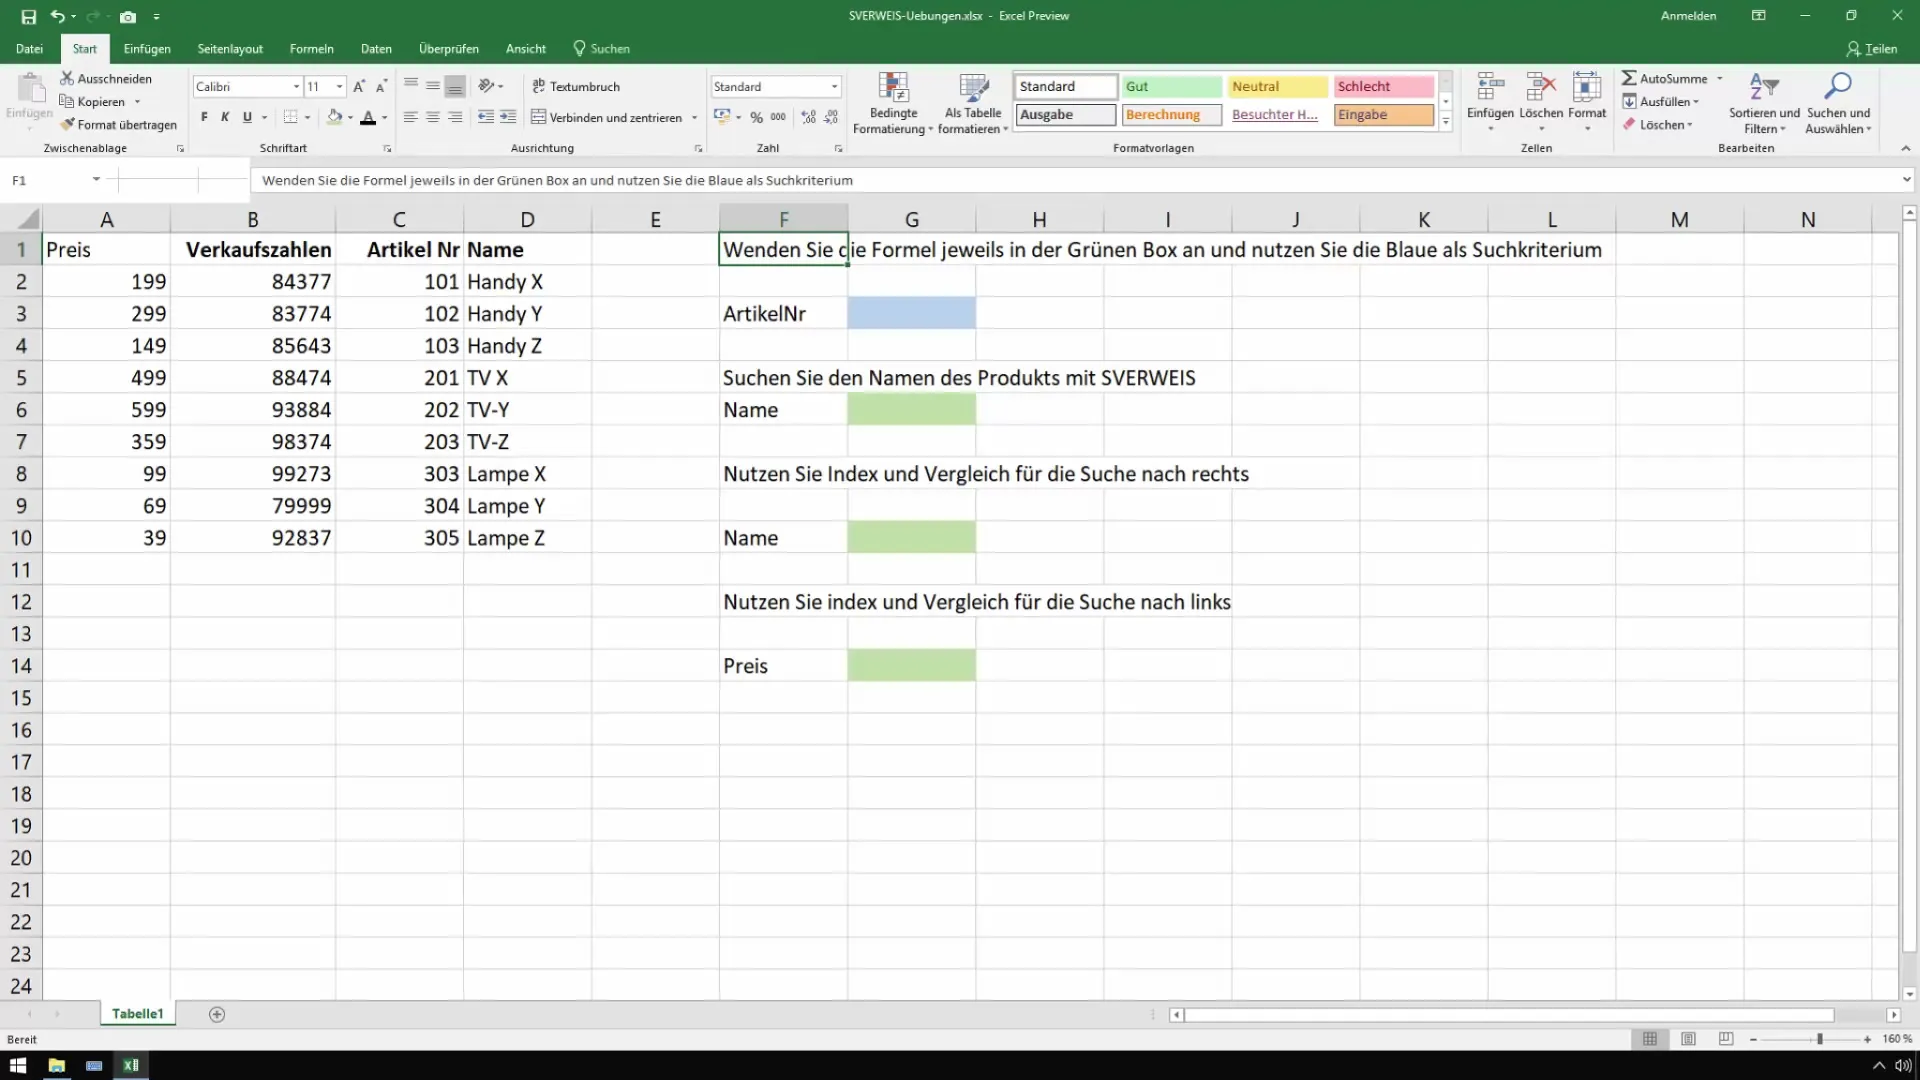1920x1080 pixels.
Task: Open the Calibri font name dropdown
Action: [296, 87]
